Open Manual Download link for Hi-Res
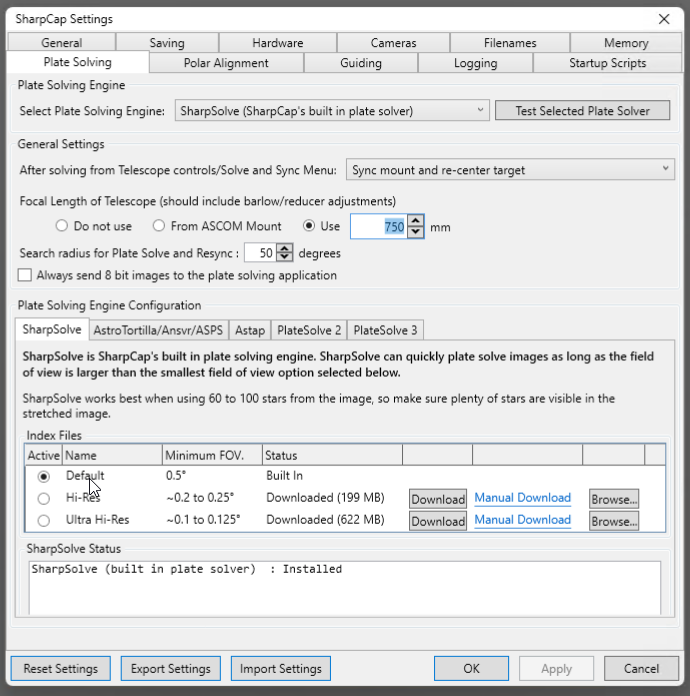 click(523, 498)
